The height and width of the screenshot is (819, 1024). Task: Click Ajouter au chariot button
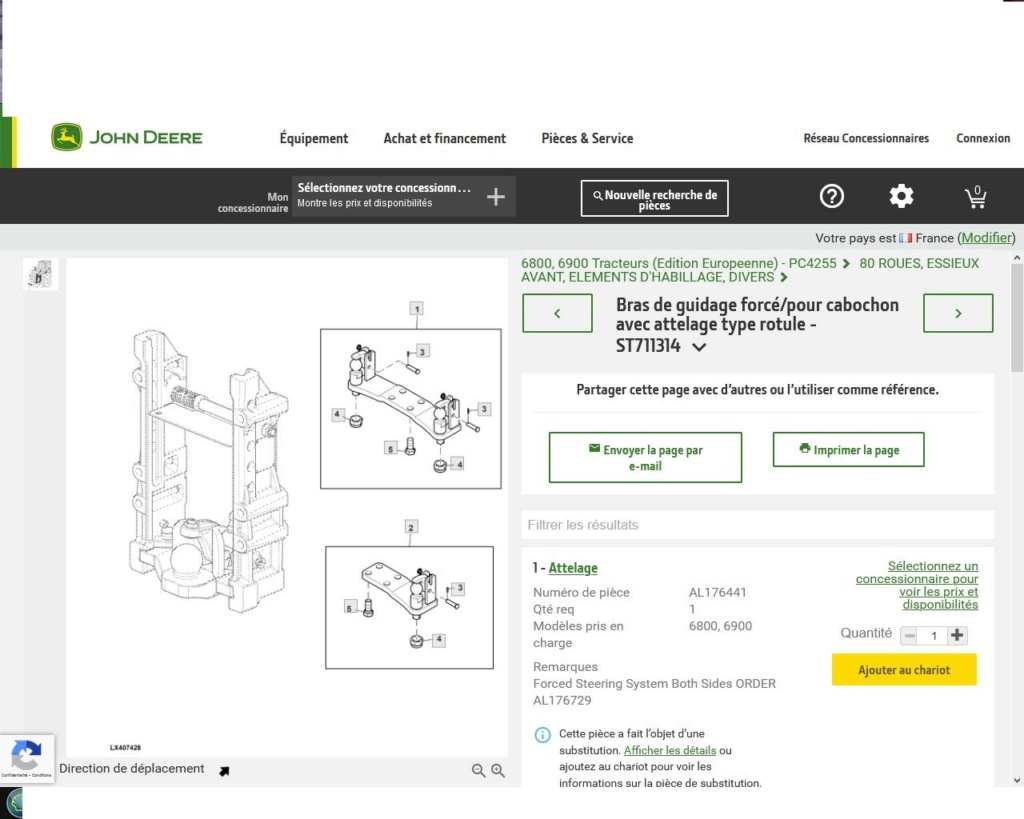point(904,669)
